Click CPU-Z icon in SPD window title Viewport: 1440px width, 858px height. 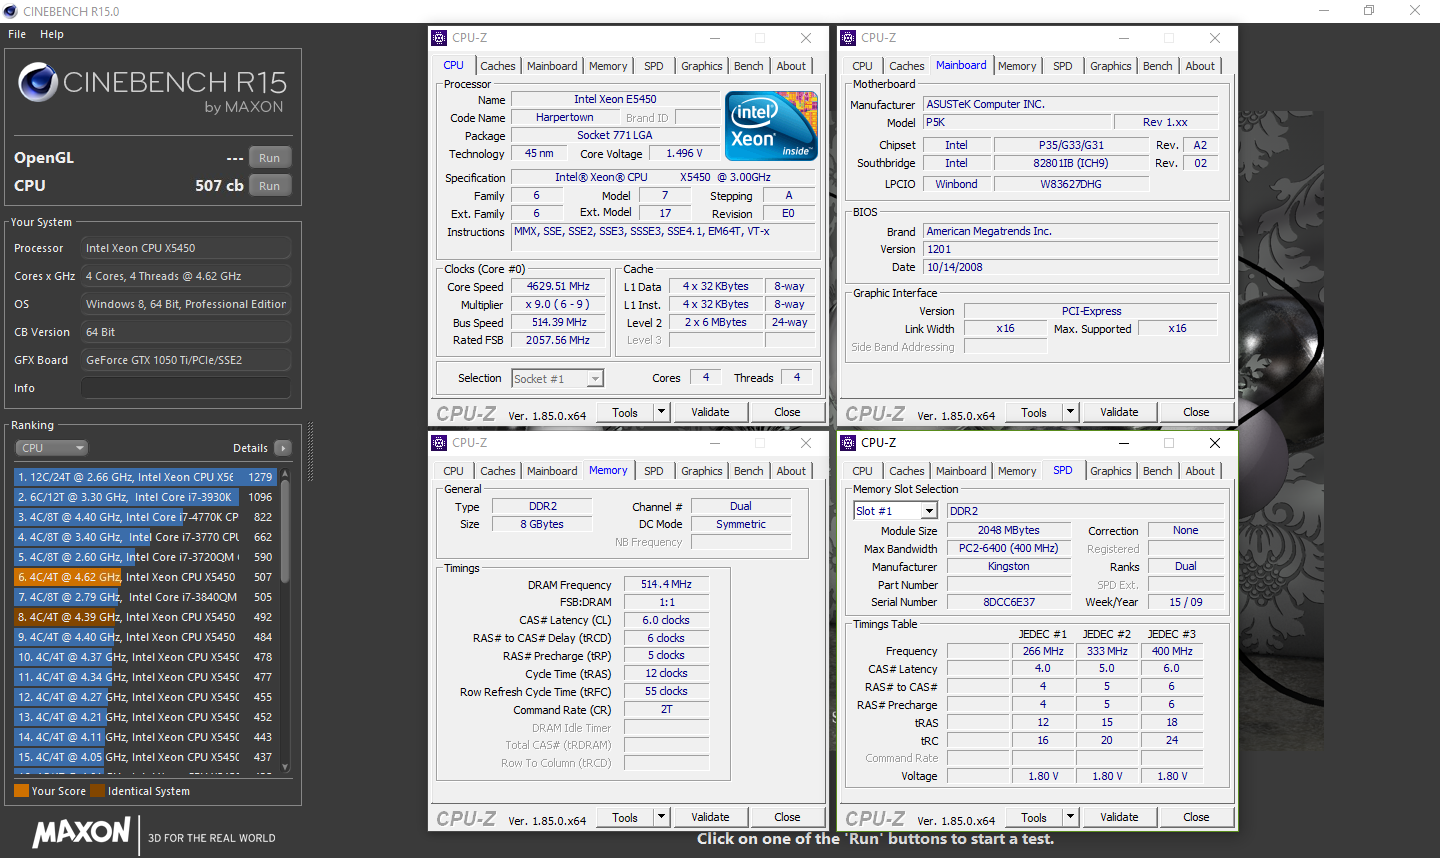coord(848,443)
